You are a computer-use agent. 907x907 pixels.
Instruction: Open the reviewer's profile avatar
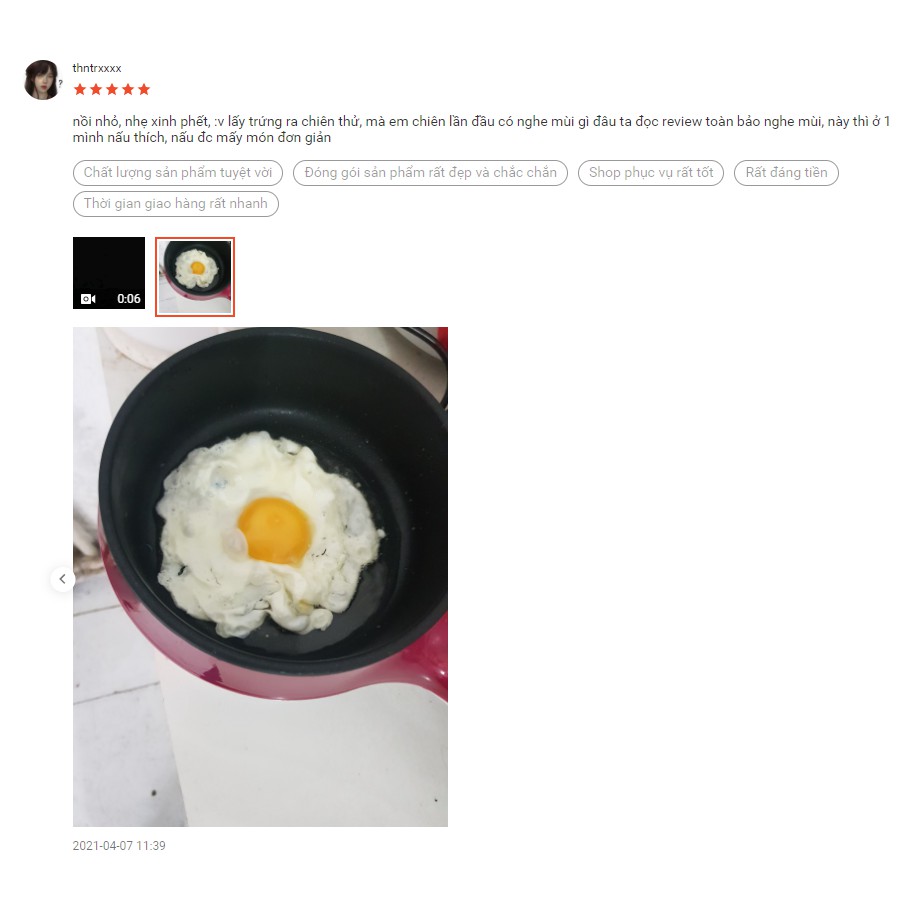coord(42,80)
